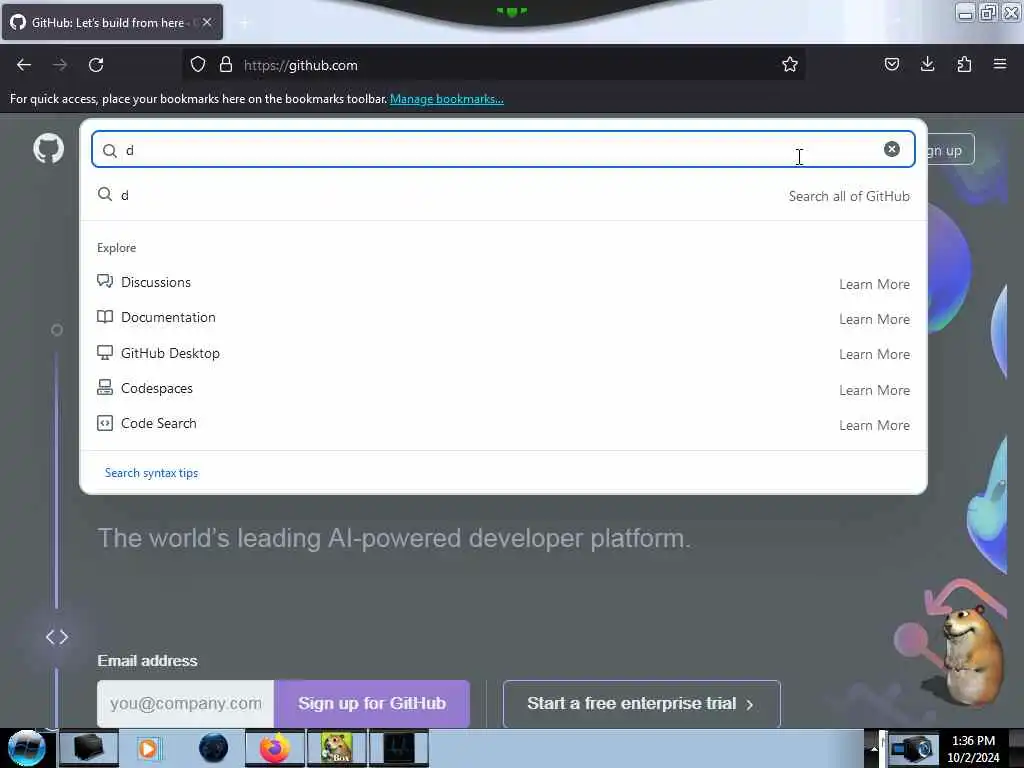The height and width of the screenshot is (768, 1024).
Task: Expand the system tray hidden icons arrow
Action: [x=874, y=748]
